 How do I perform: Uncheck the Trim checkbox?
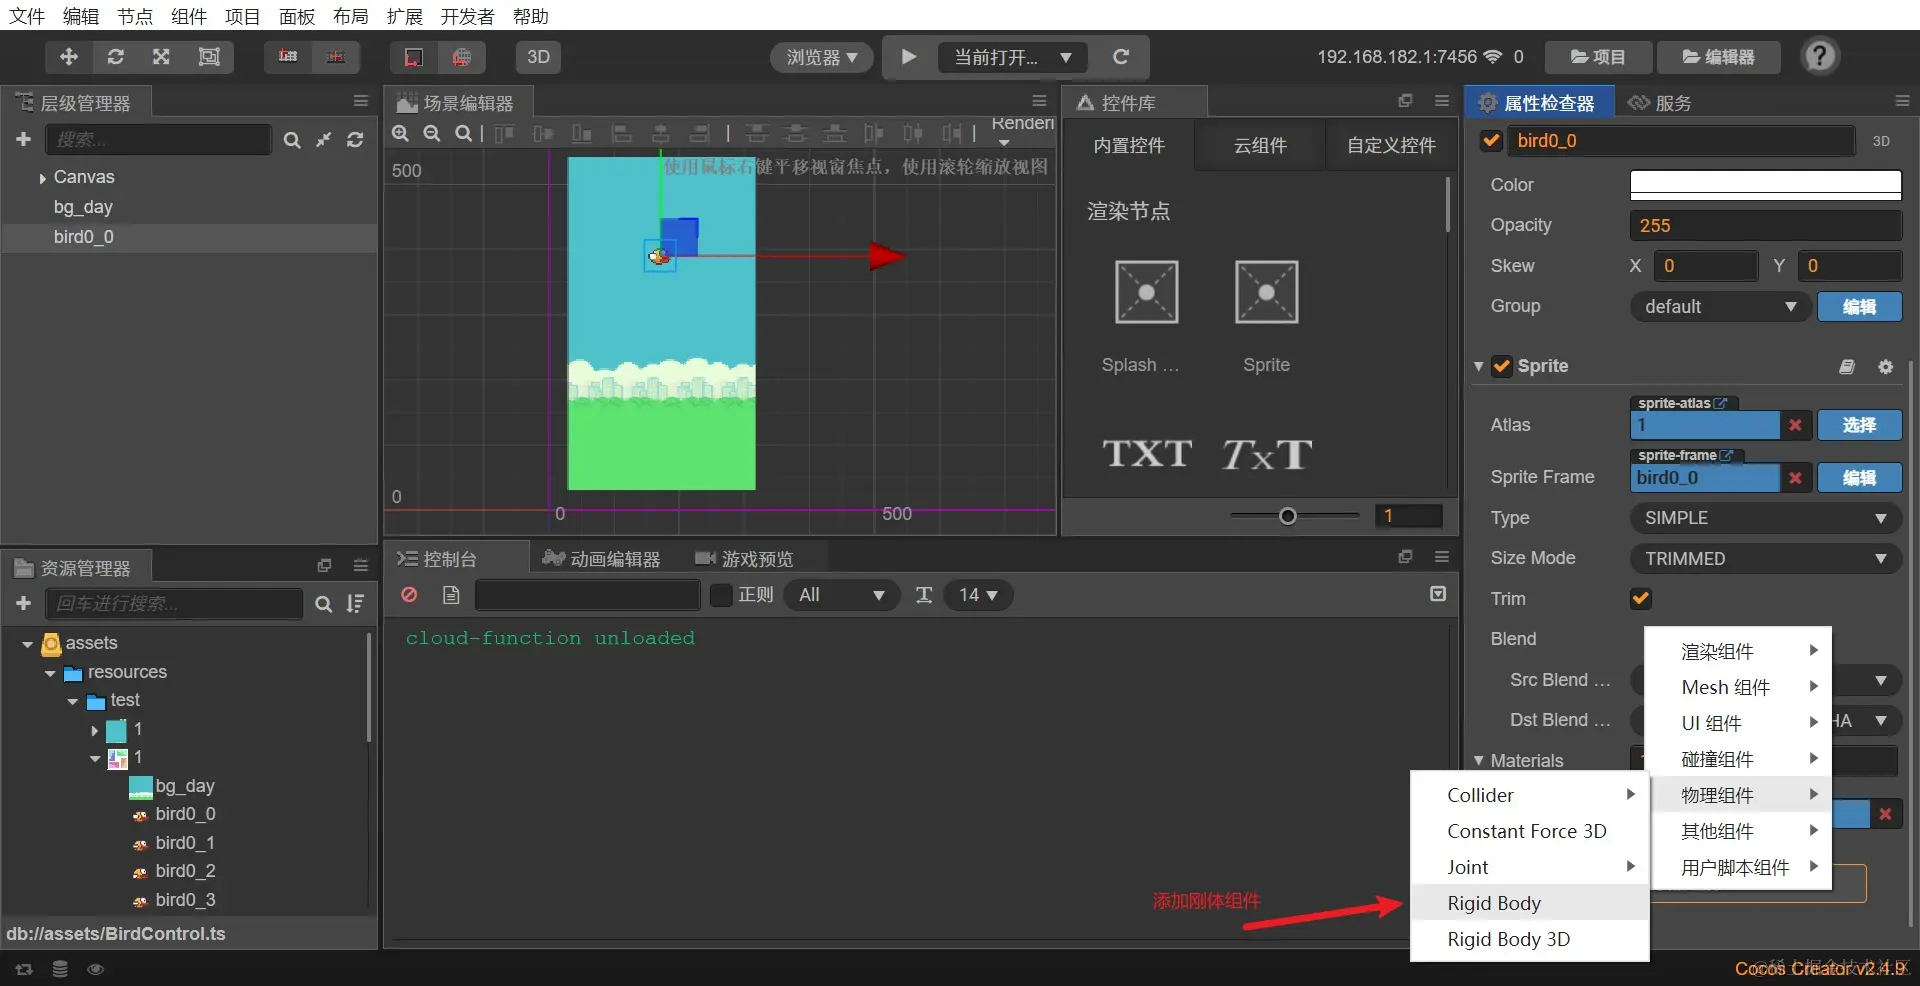(x=1640, y=599)
